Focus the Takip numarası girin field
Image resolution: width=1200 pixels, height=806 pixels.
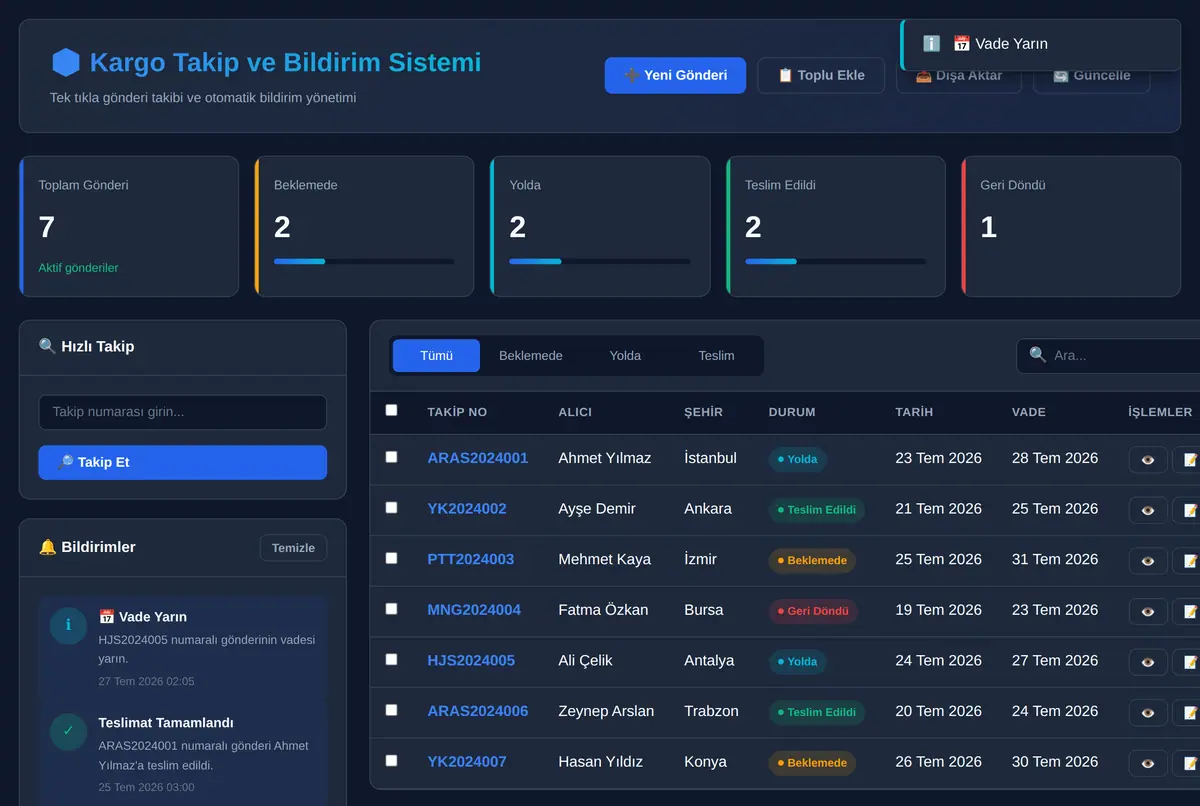183,412
